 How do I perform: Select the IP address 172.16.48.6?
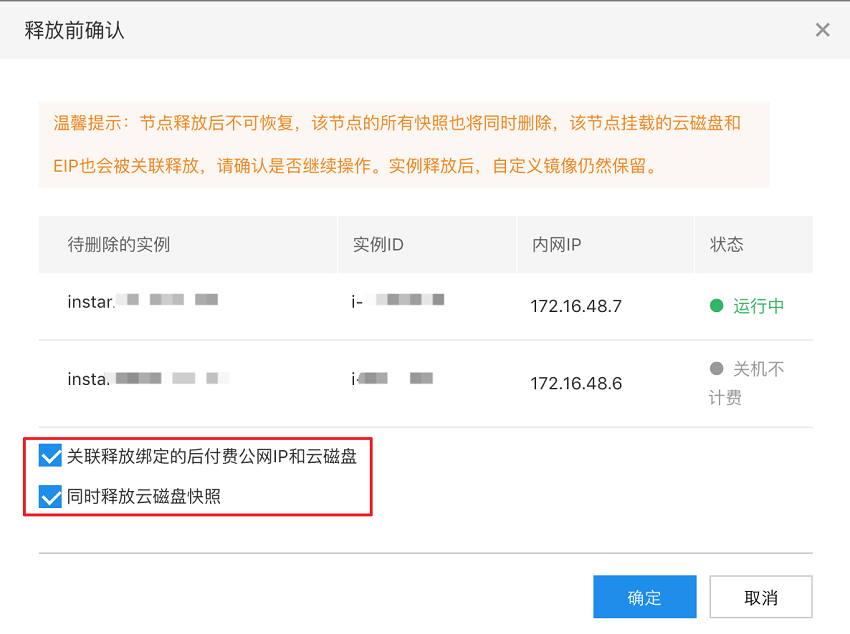pos(576,383)
